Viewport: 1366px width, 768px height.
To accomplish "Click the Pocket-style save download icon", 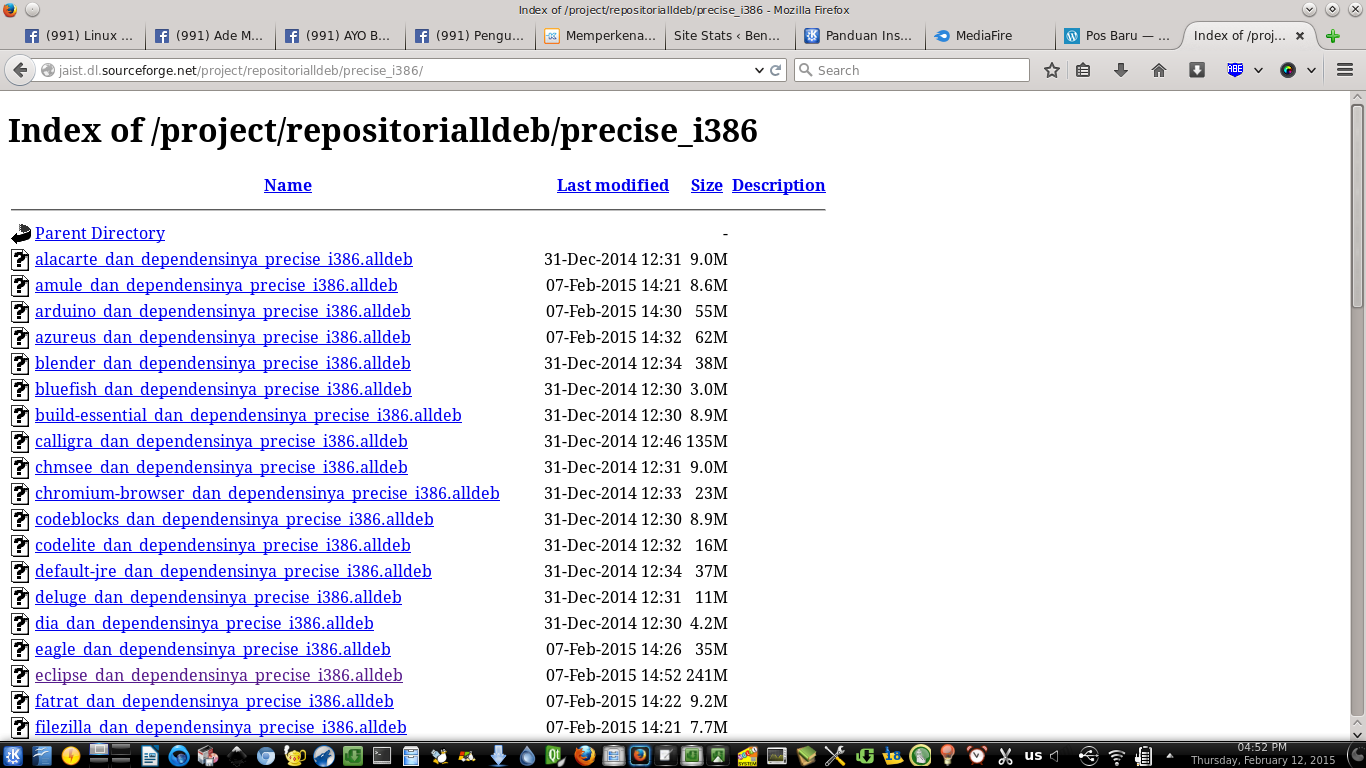I will [1197, 70].
